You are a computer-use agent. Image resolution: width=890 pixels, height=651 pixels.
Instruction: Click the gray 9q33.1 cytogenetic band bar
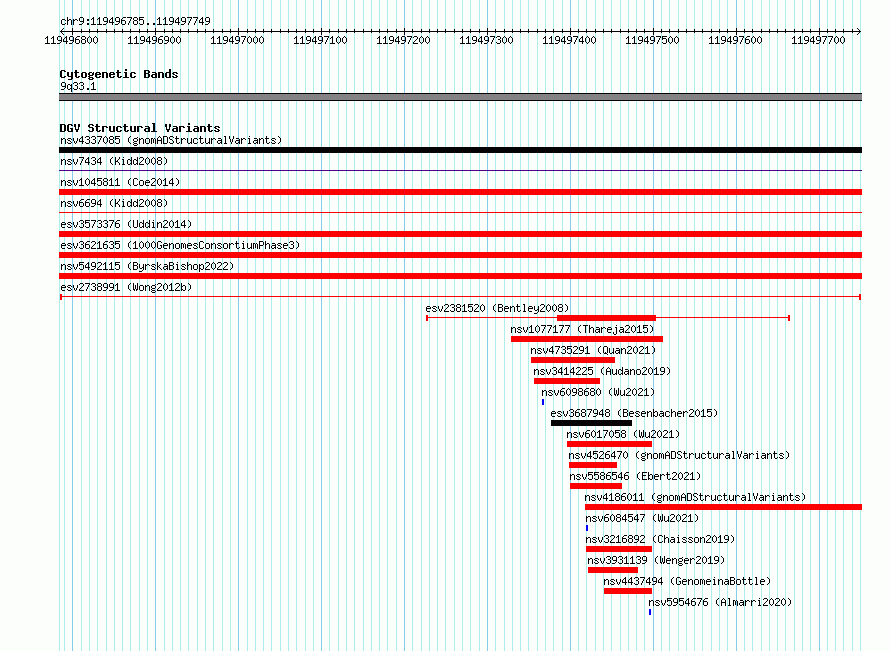(x=460, y=97)
